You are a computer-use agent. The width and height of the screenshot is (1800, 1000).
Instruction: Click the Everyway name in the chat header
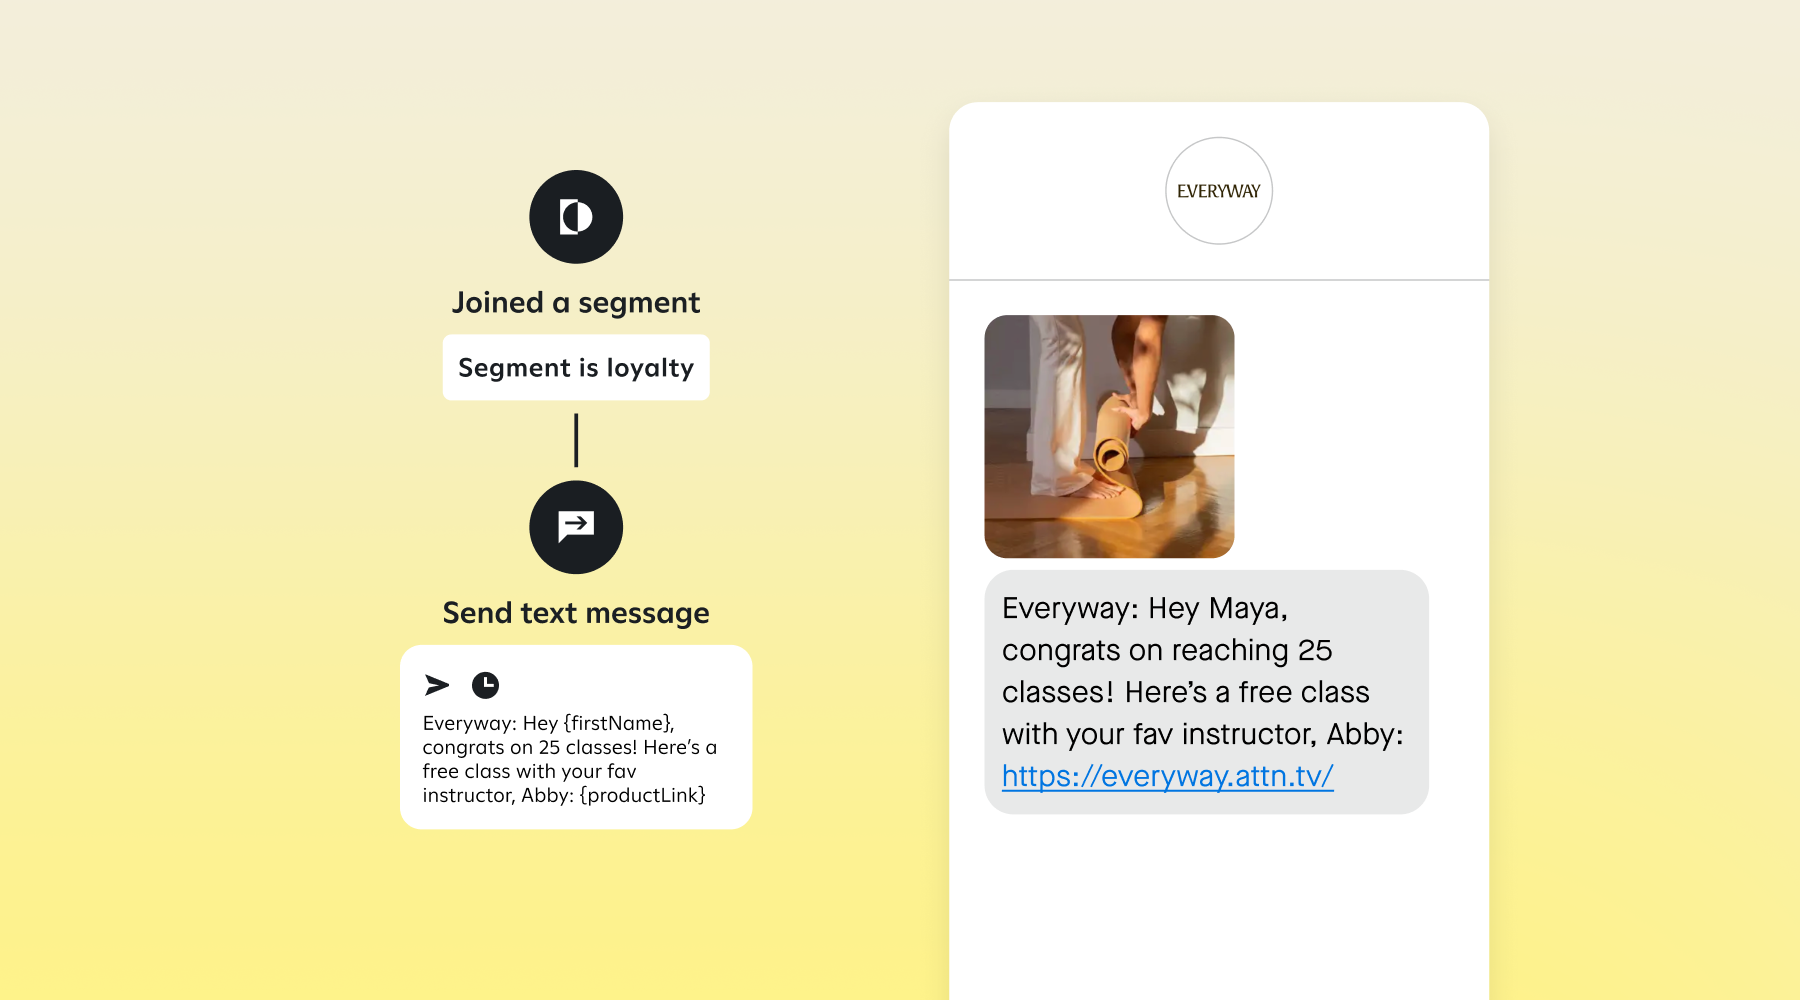pyautogui.click(x=1218, y=191)
